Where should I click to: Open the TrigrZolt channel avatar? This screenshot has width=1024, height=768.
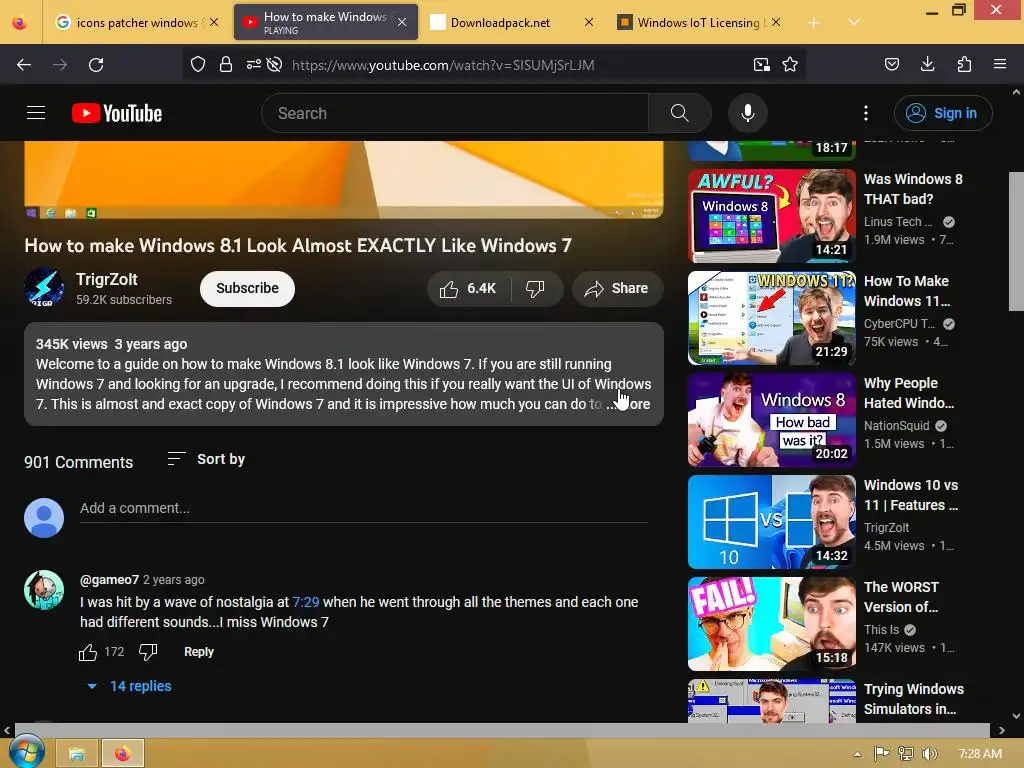pos(44,288)
